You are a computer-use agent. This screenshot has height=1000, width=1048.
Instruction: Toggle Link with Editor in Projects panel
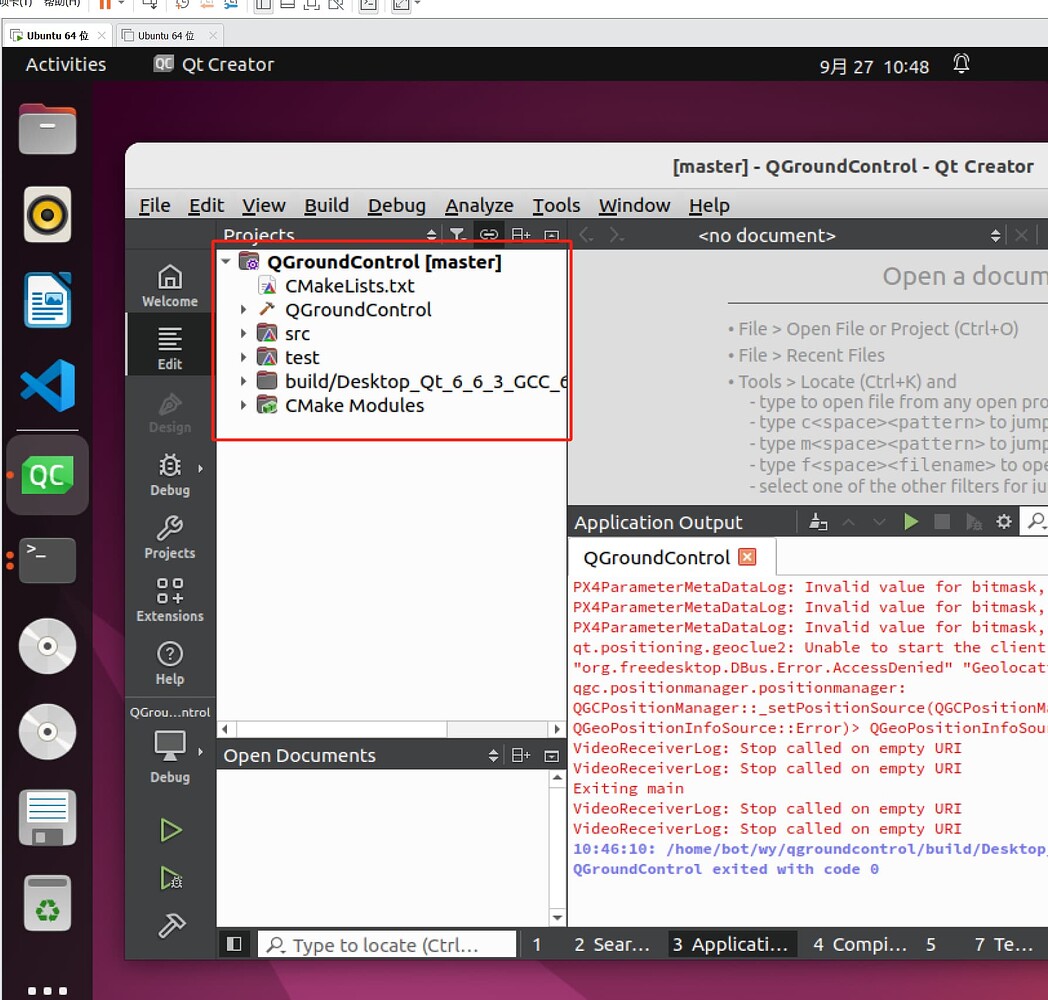[489, 234]
